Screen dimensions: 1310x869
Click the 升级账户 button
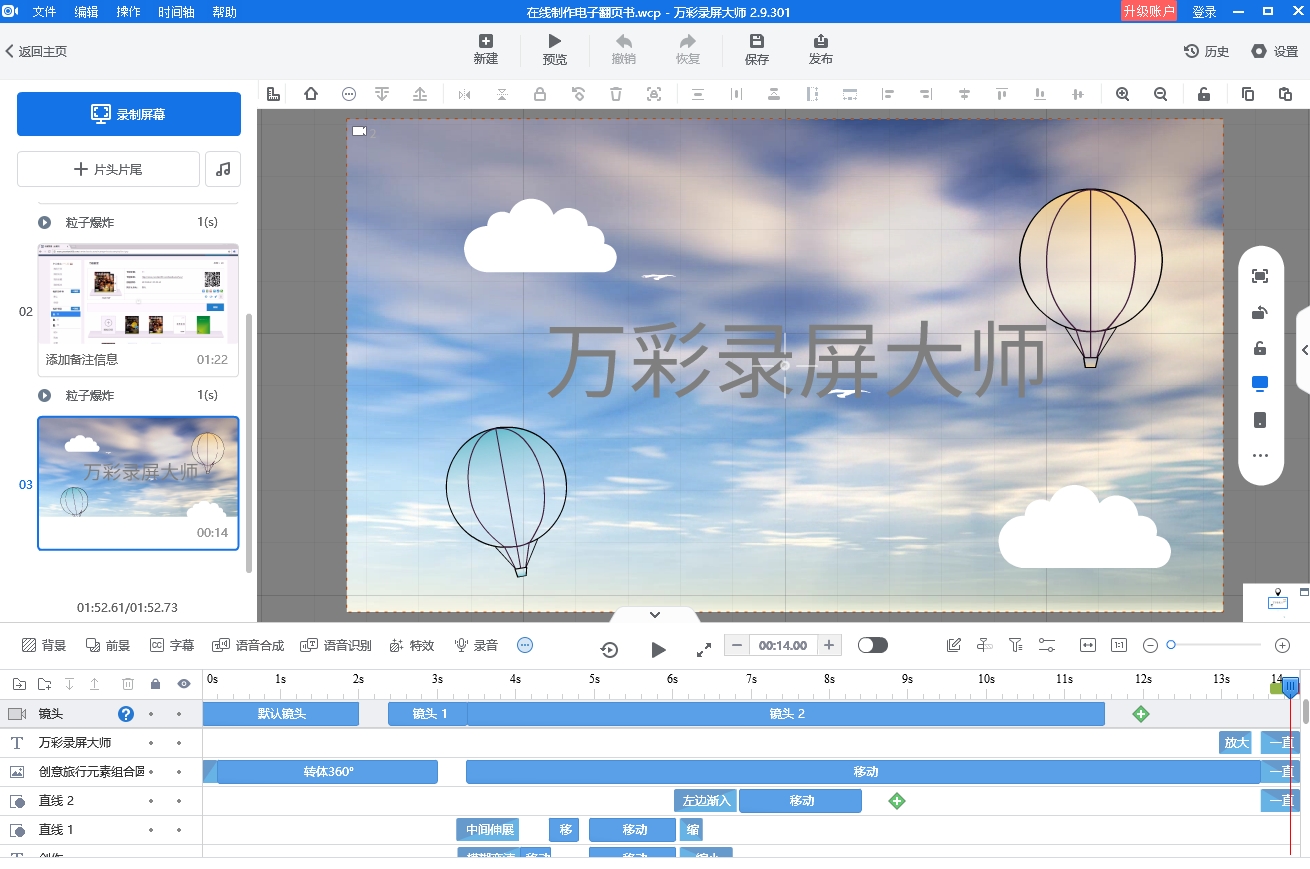1149,11
